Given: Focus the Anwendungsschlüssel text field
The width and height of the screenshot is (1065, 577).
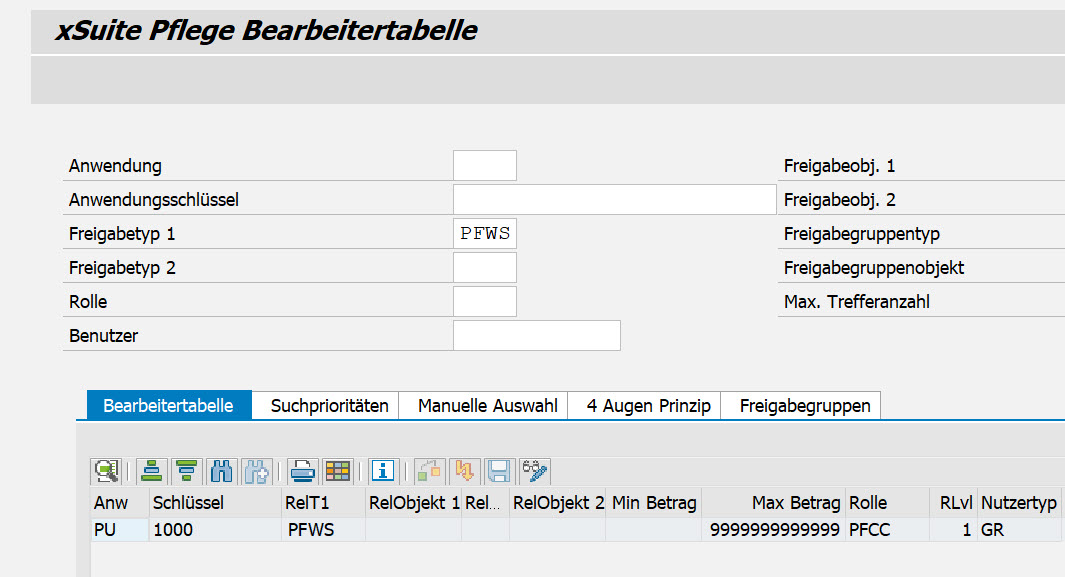Looking at the screenshot, I should coord(614,200).
